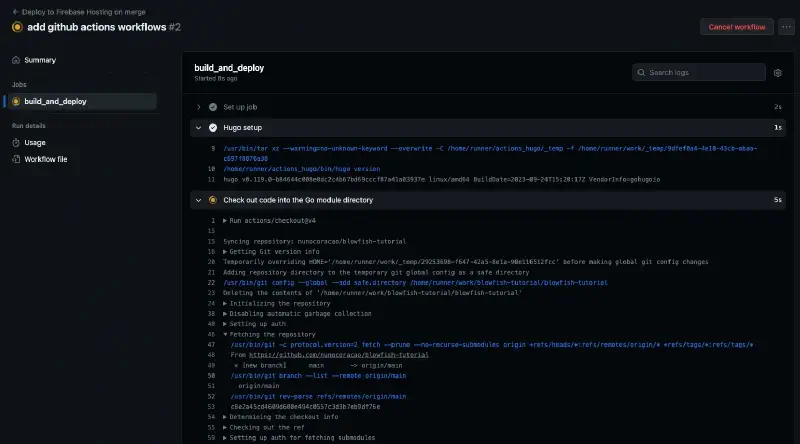Collapse the Hugo setup step
Screen dimensions: 800x444
click(x=199, y=128)
